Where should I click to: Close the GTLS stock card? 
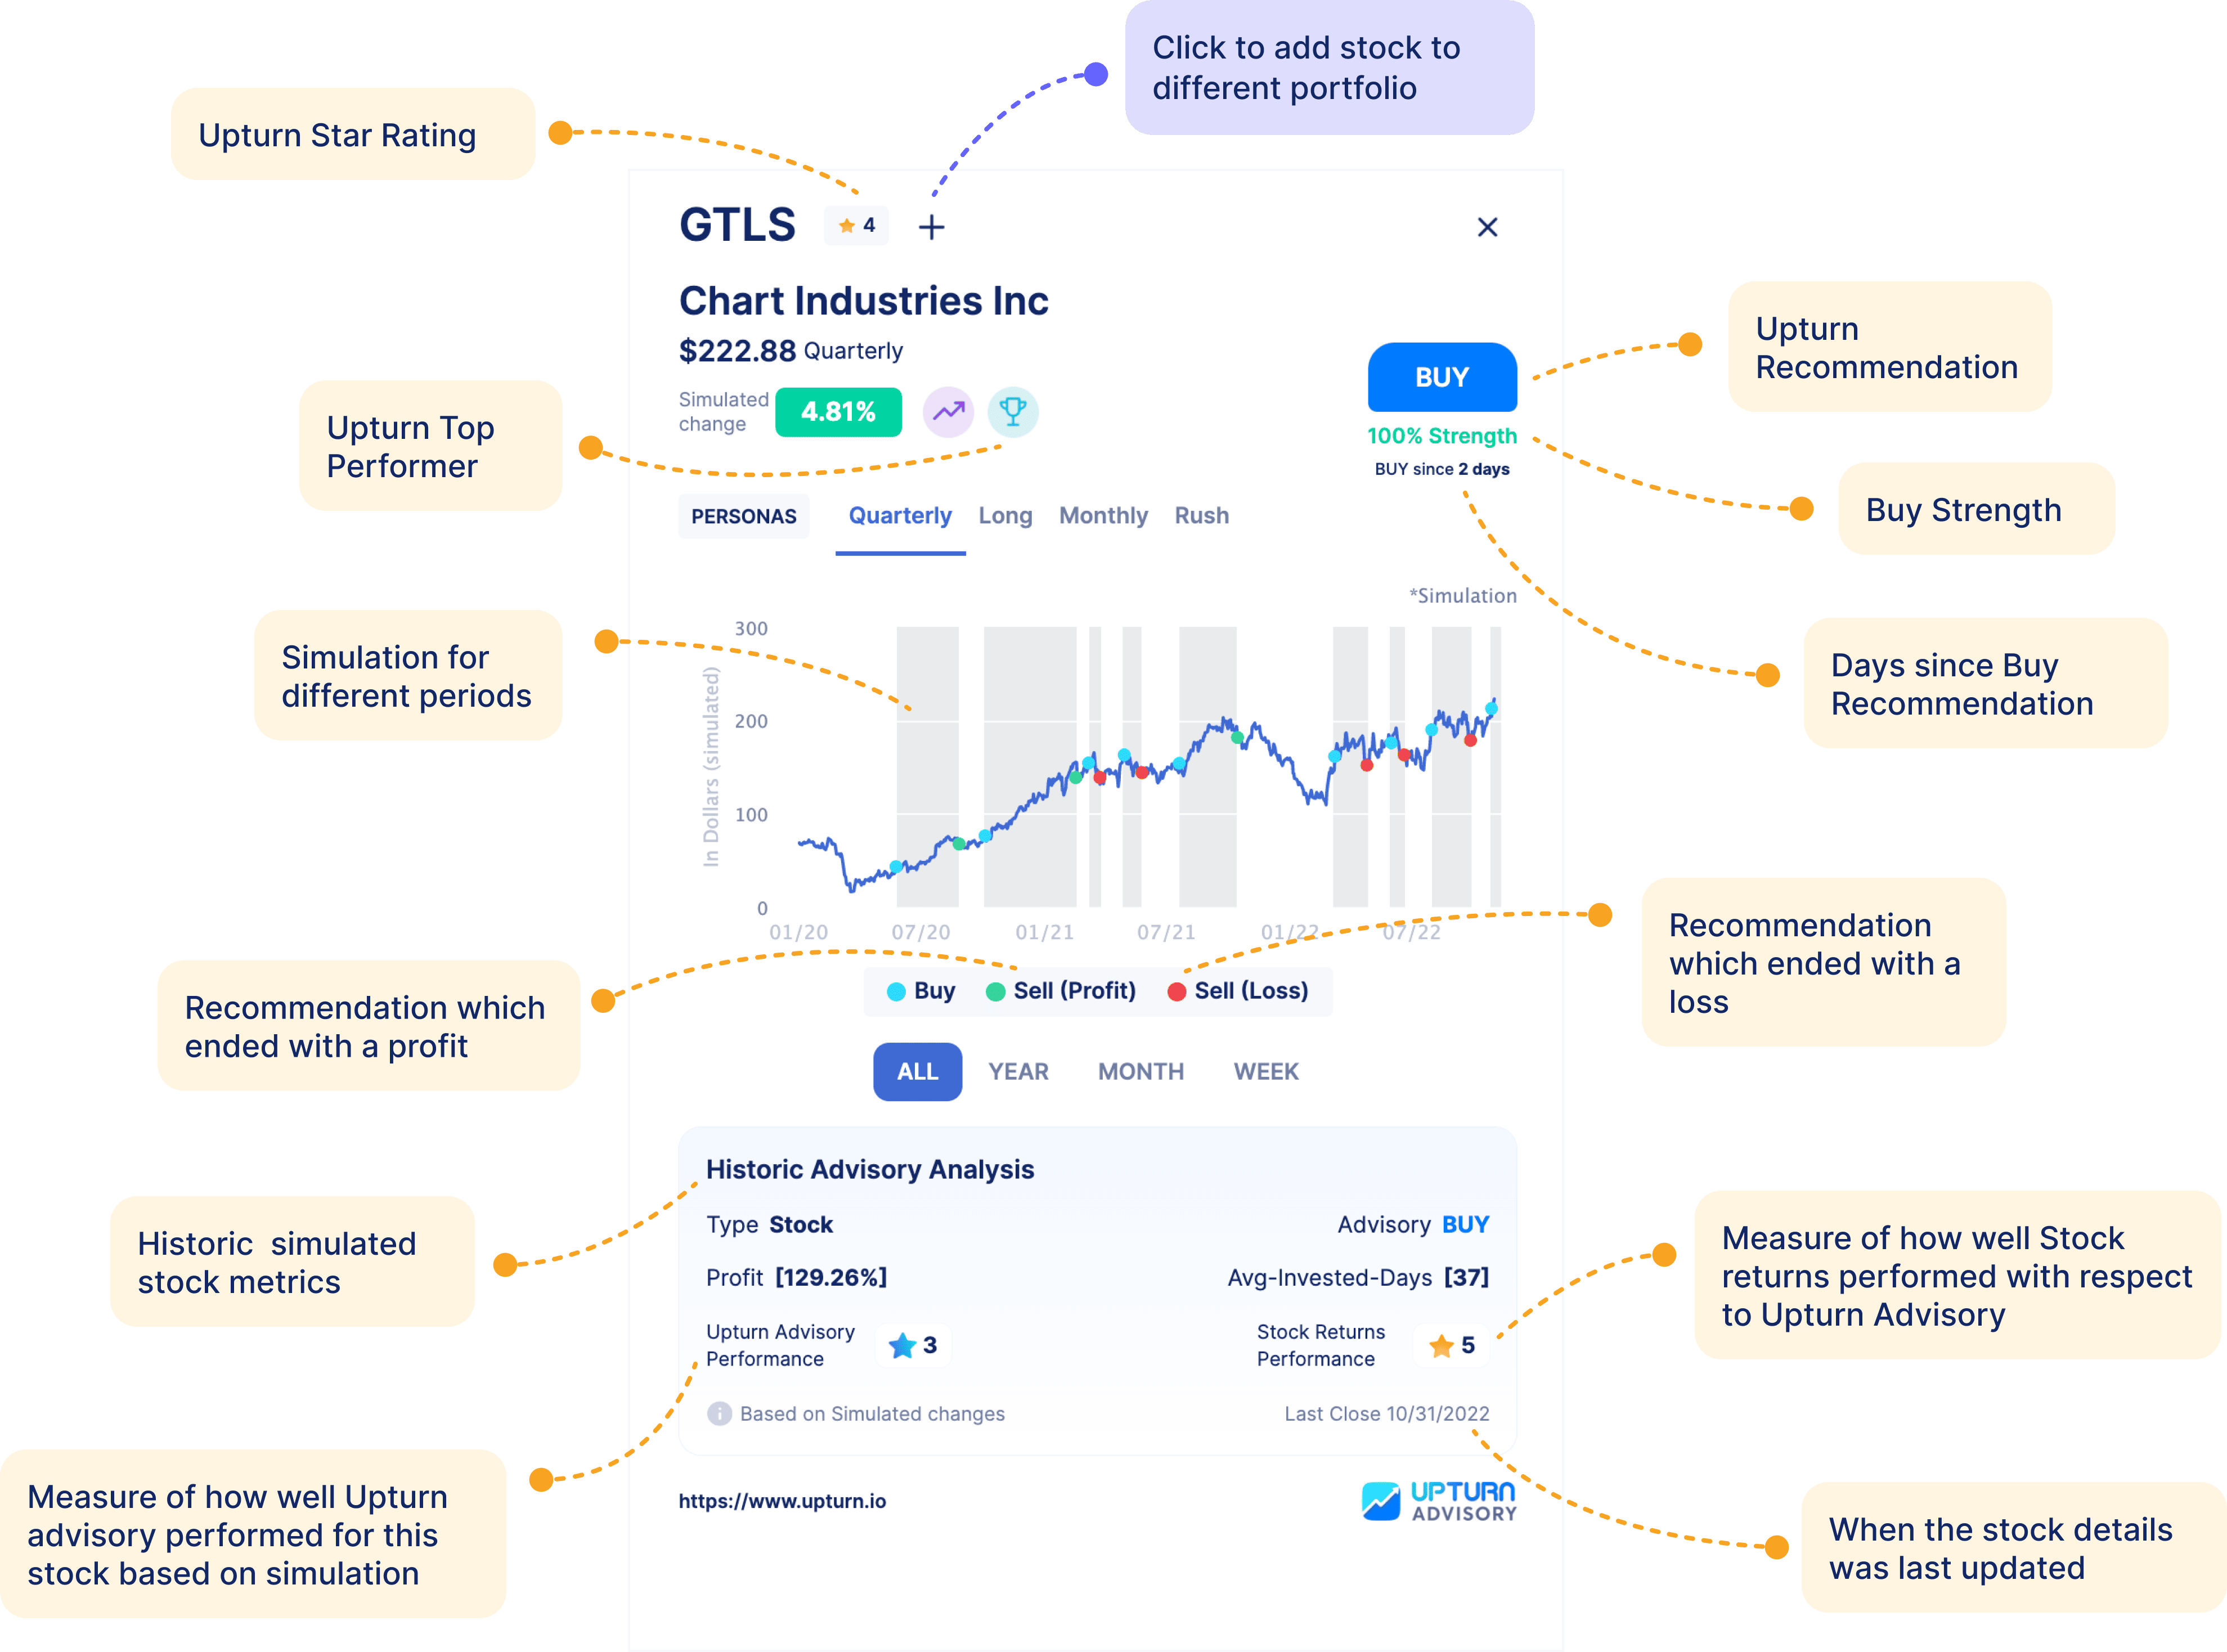1487,227
